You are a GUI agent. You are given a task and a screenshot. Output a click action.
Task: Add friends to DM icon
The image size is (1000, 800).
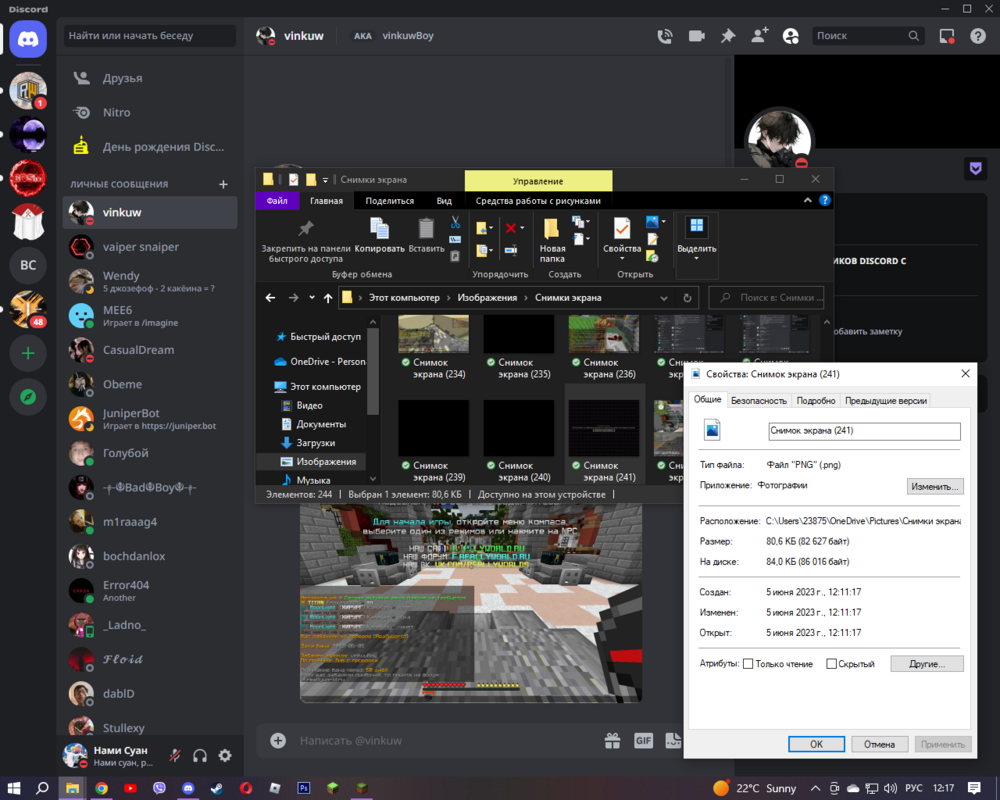759,35
